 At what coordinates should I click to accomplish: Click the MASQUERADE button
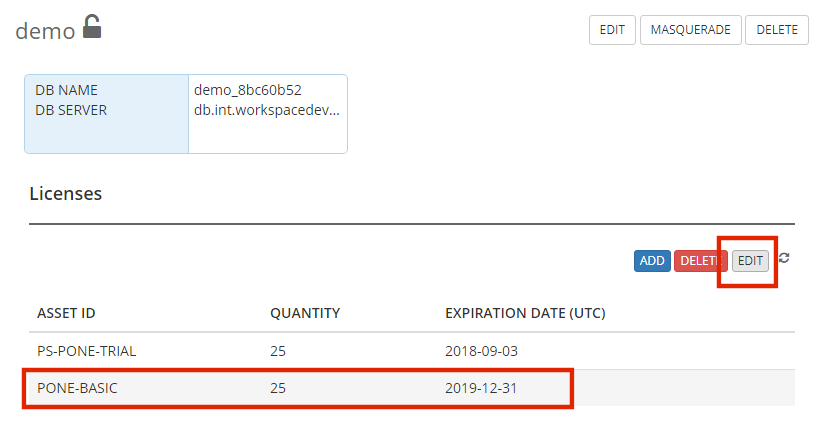coord(691,30)
